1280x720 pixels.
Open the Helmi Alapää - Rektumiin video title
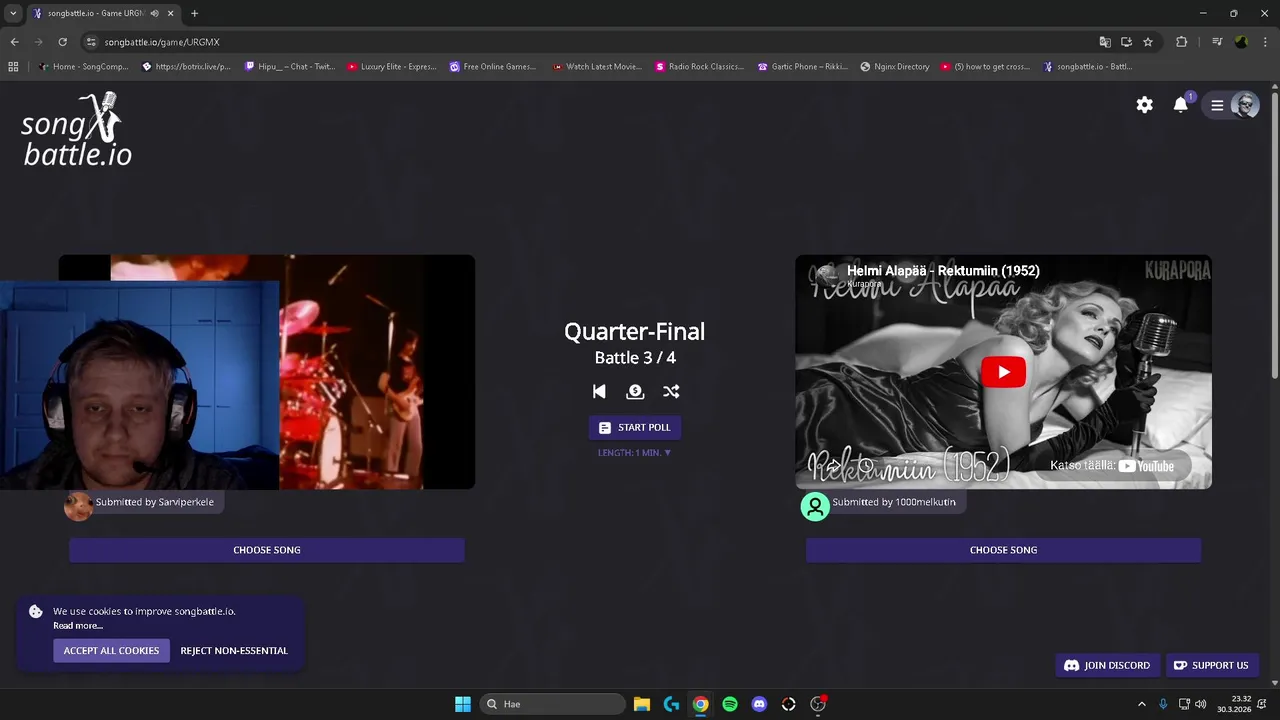click(943, 271)
